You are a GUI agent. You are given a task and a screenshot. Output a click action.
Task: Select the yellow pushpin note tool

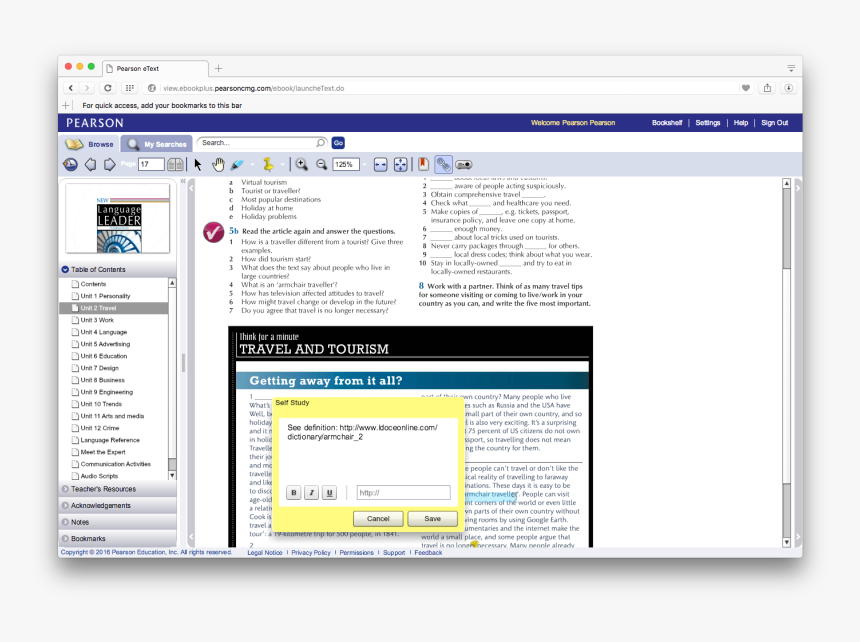click(268, 164)
